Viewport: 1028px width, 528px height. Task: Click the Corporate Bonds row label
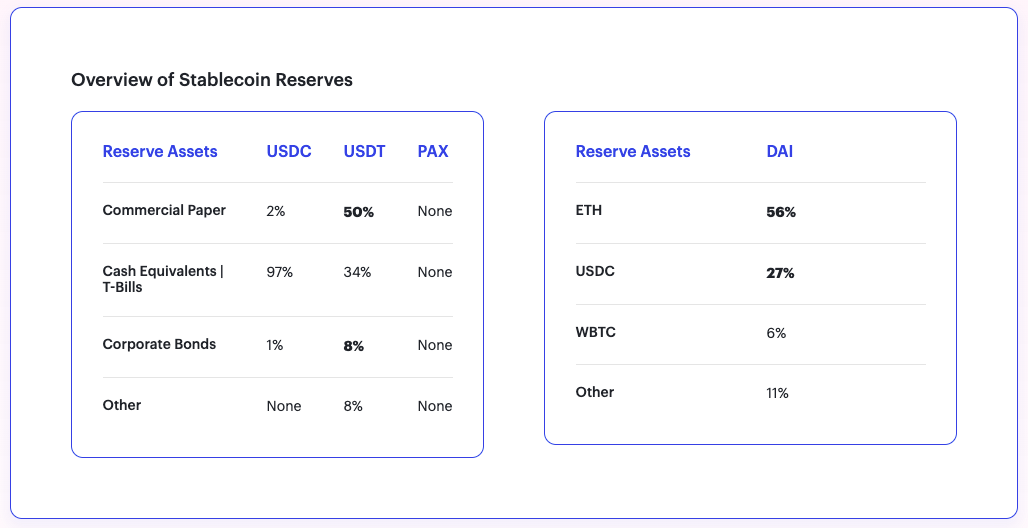(159, 345)
